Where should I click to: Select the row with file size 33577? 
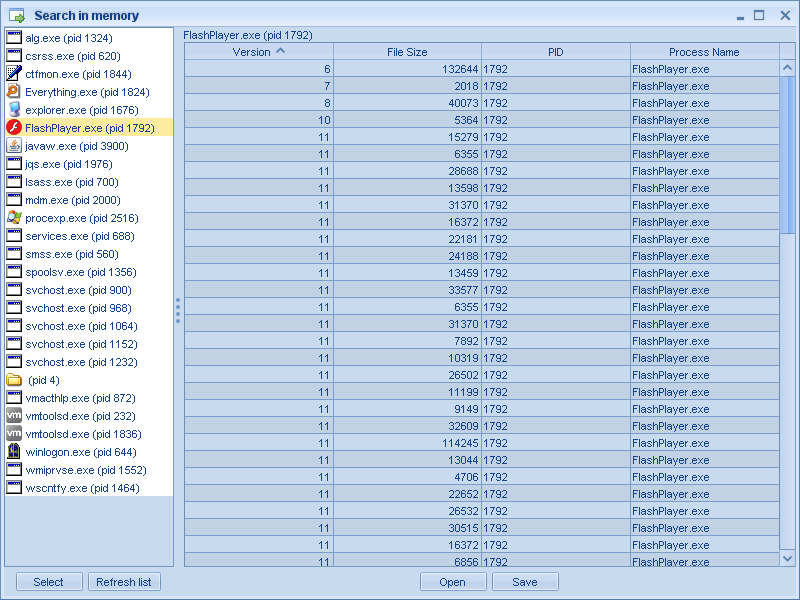[482, 290]
